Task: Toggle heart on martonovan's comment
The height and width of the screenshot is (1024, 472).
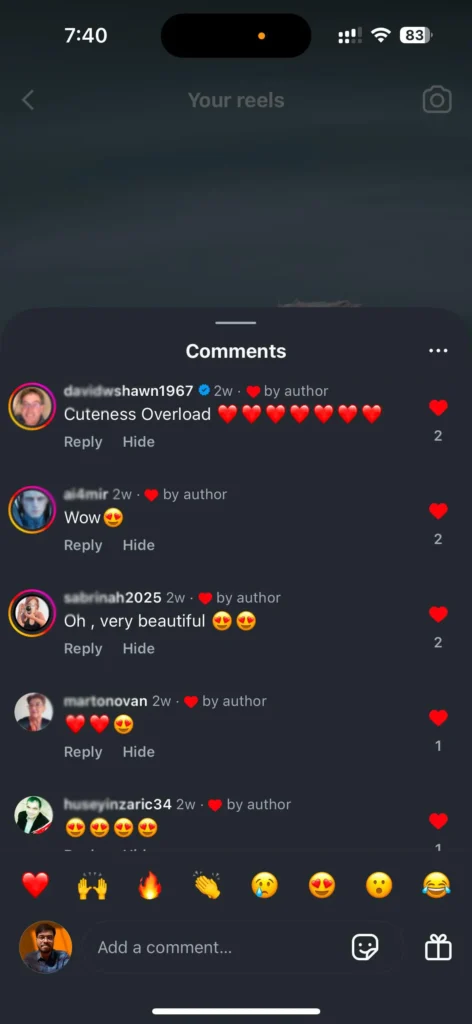Action: (x=438, y=717)
